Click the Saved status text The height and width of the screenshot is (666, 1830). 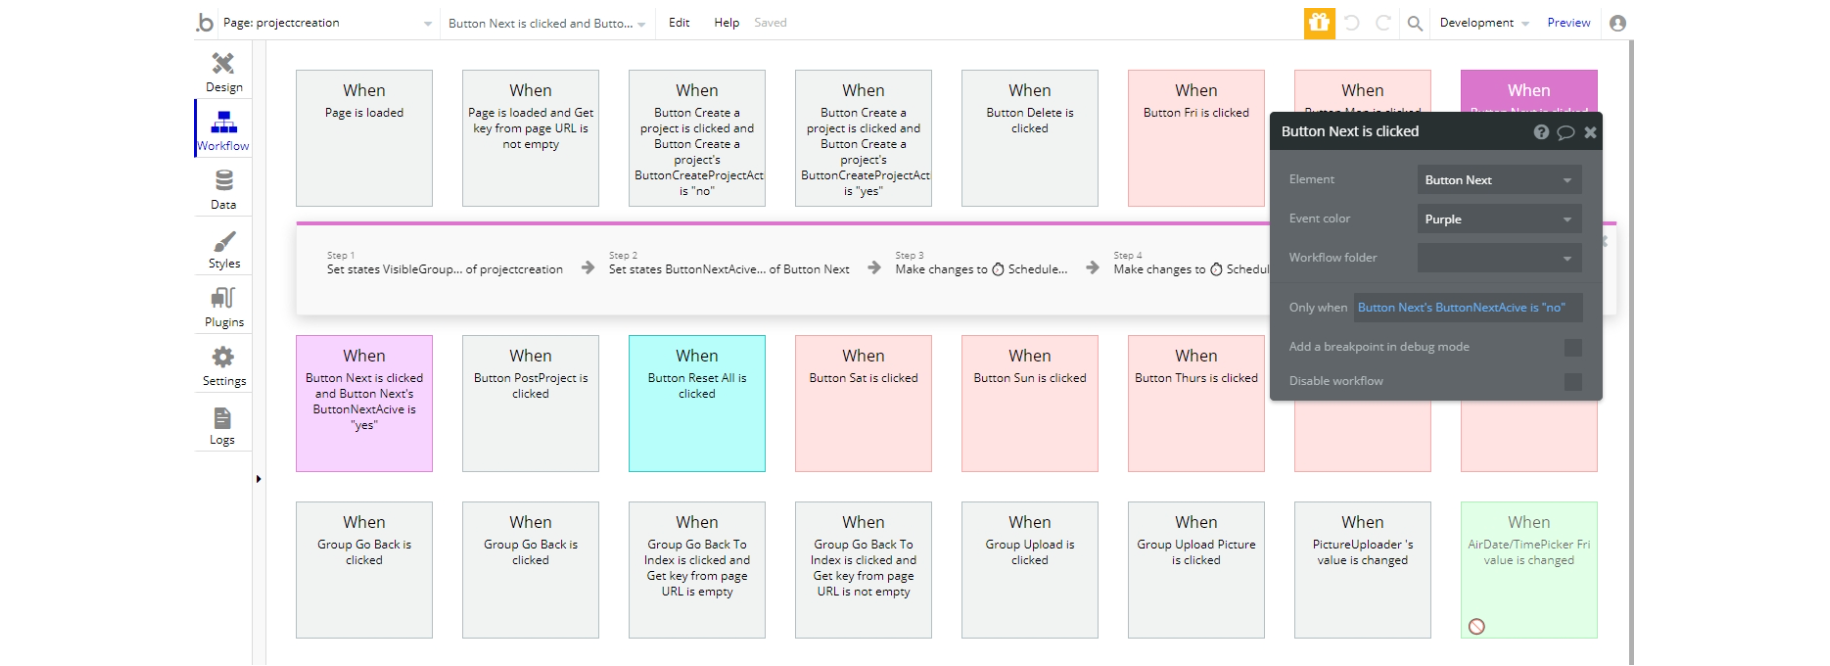click(770, 23)
